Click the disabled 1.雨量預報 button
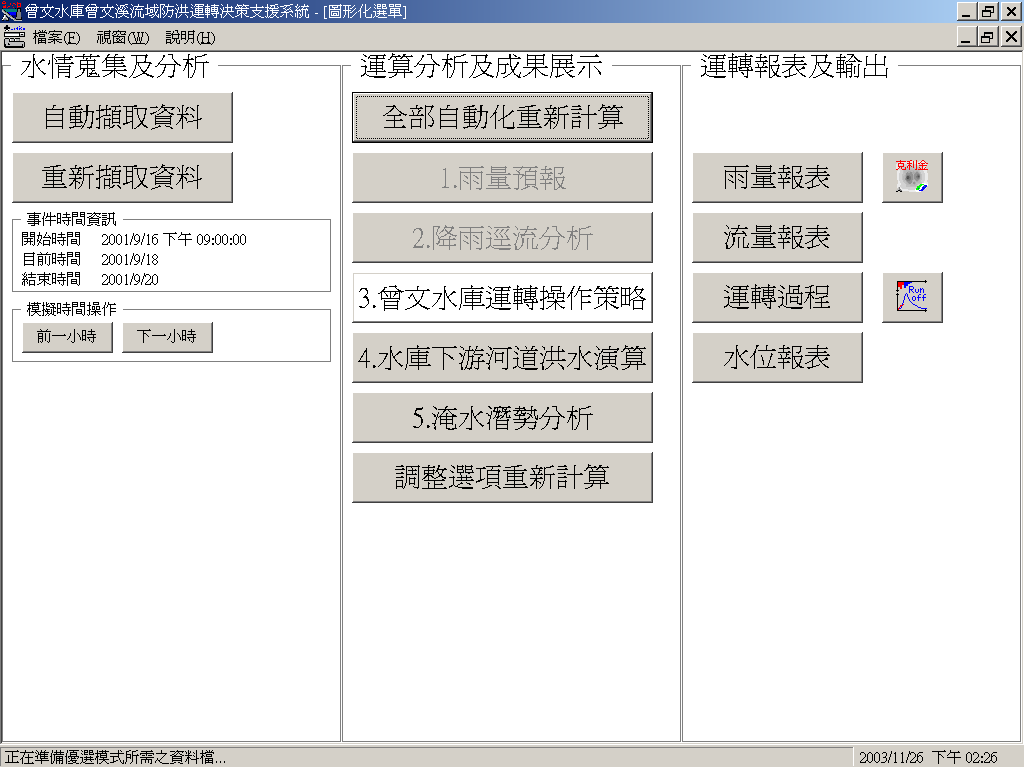 point(502,178)
